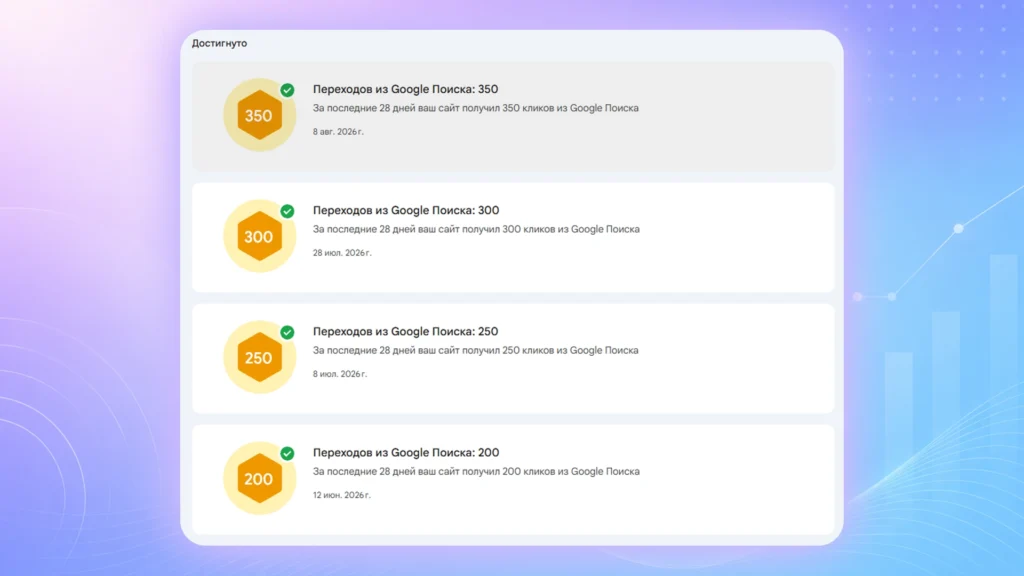This screenshot has width=1024, height=576.
Task: Click green checkmark on the 200 badge
Action: tap(287, 453)
